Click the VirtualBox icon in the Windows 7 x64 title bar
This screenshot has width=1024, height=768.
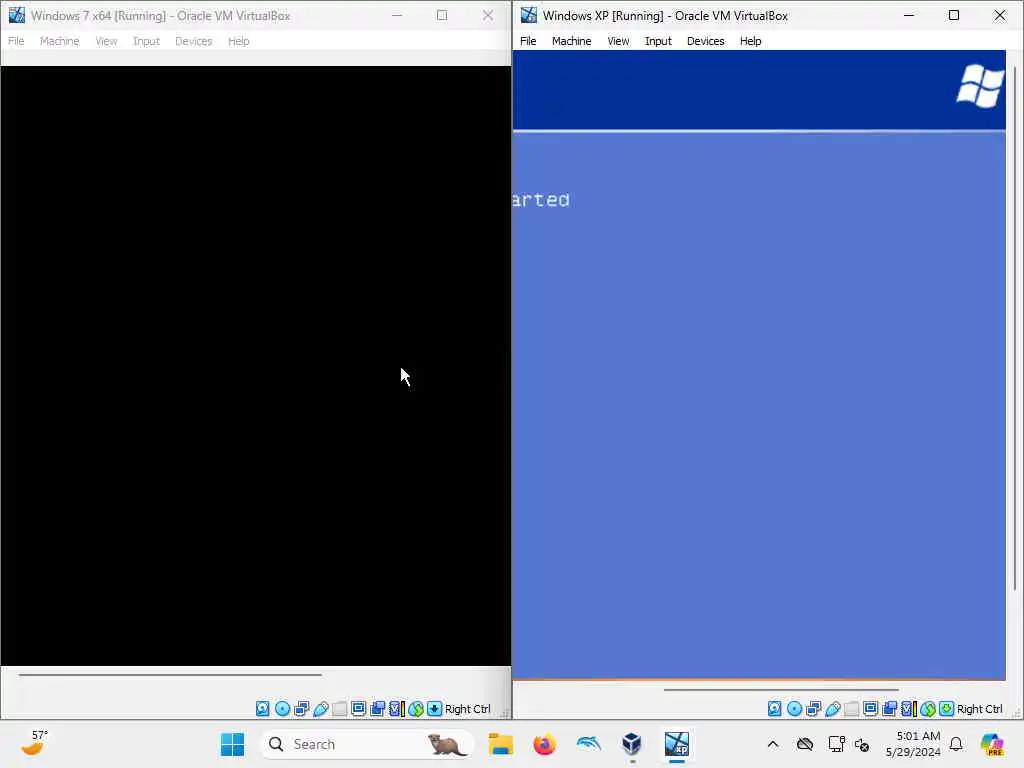(x=16, y=15)
